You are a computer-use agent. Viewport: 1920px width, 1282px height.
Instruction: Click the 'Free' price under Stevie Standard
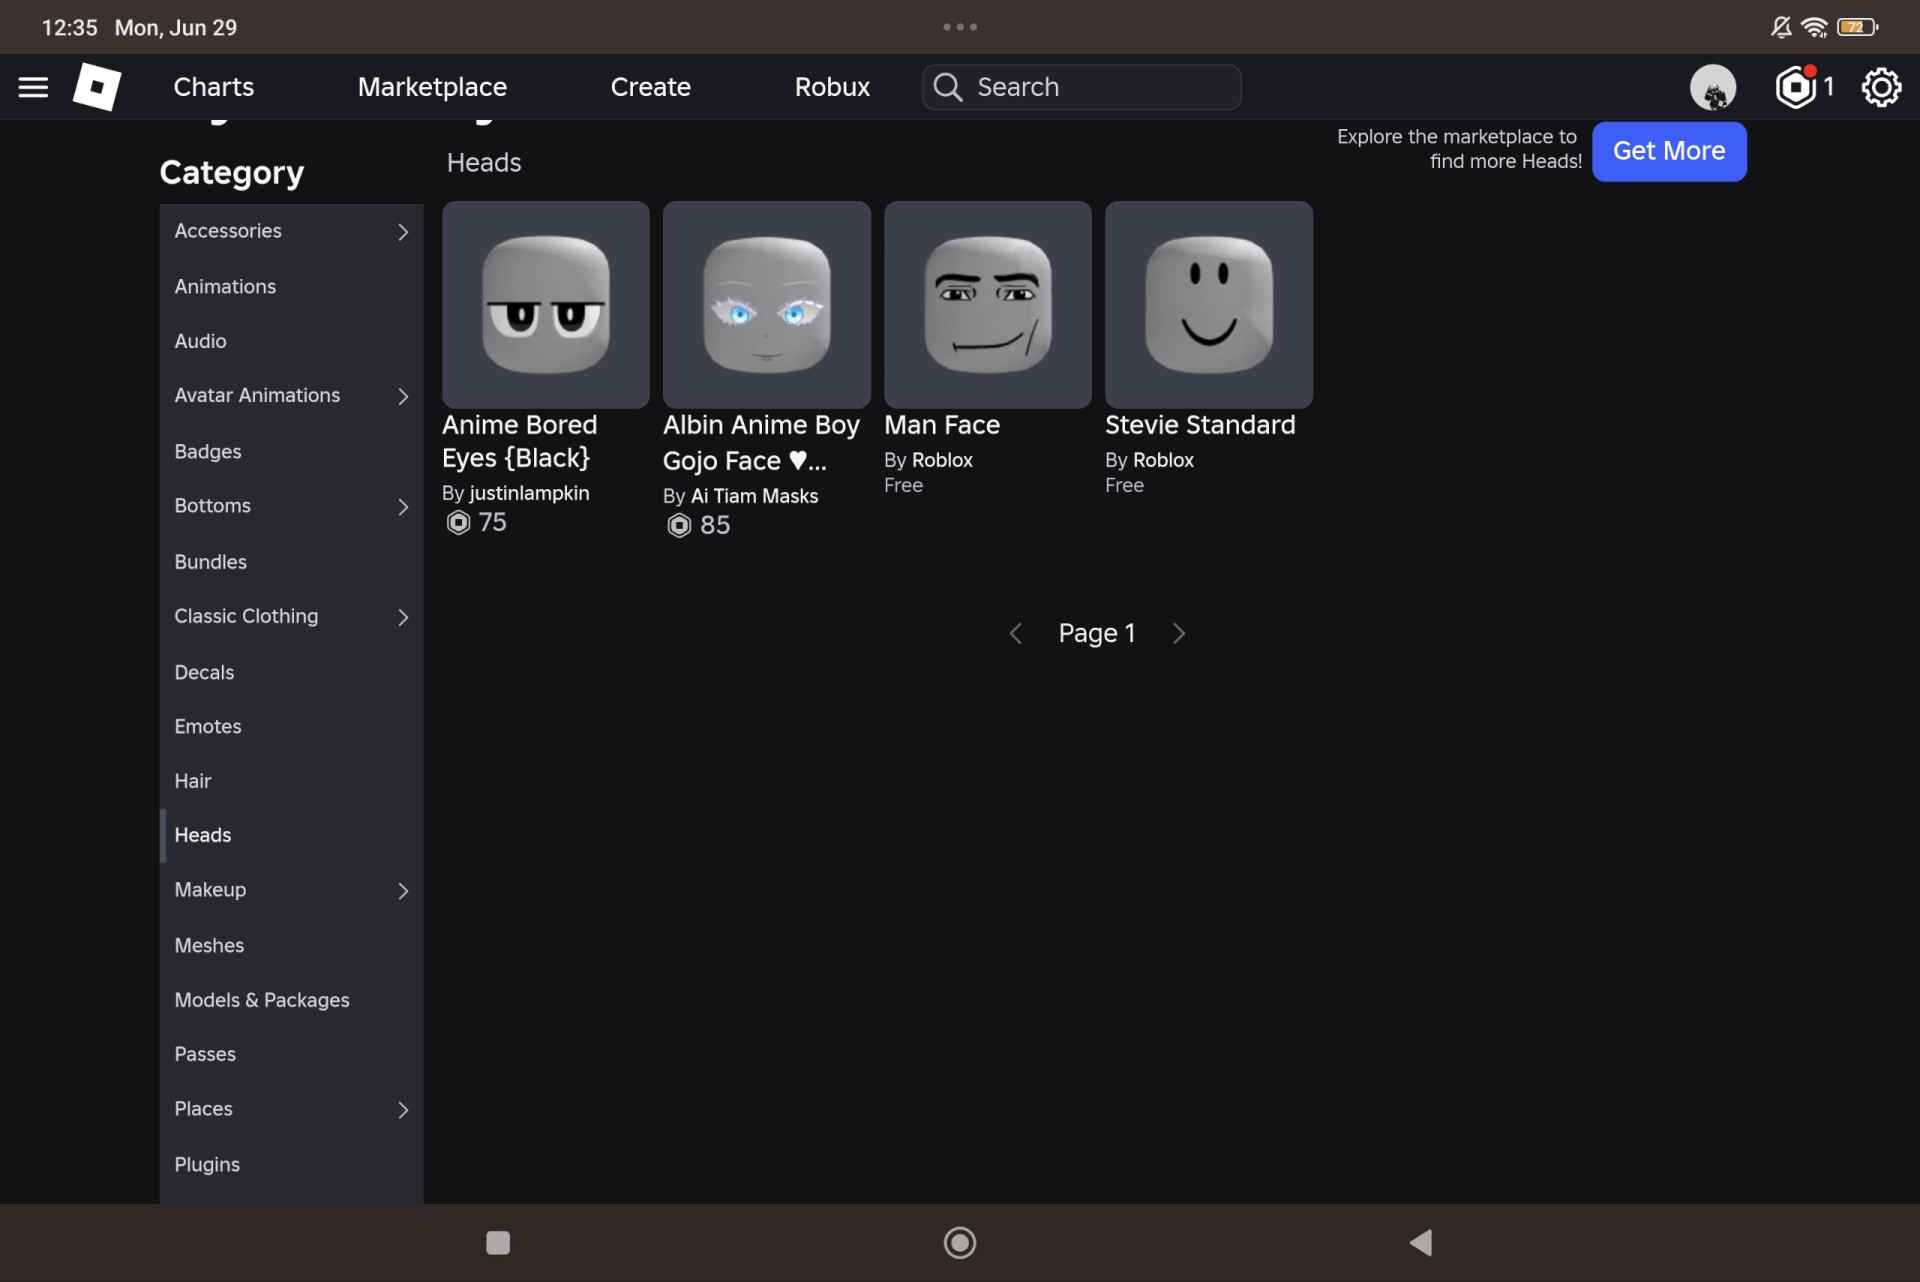click(1124, 486)
